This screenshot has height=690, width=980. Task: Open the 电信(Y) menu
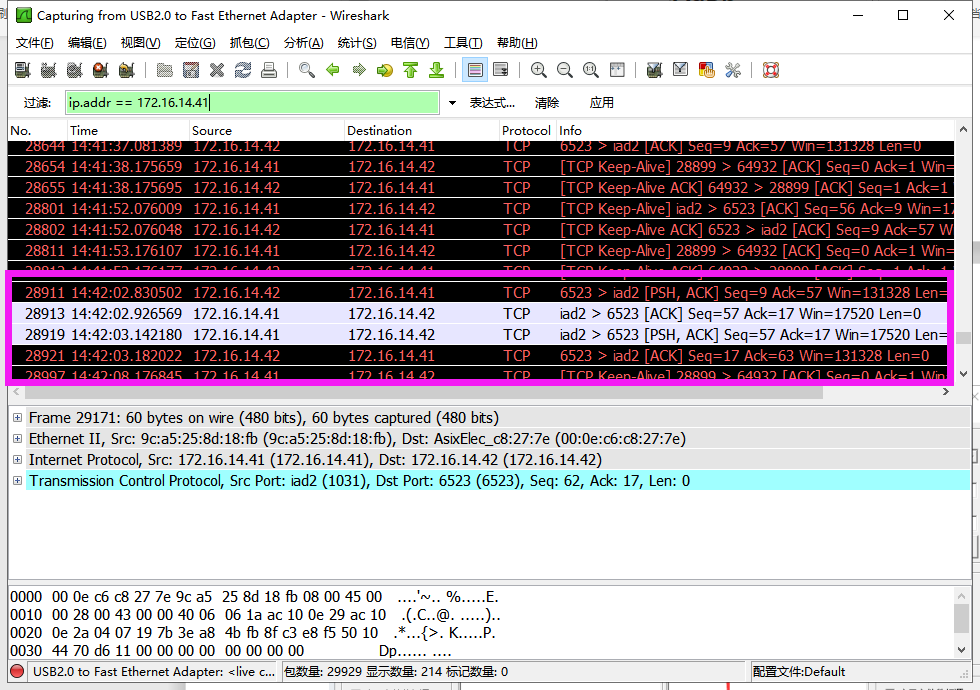point(410,42)
